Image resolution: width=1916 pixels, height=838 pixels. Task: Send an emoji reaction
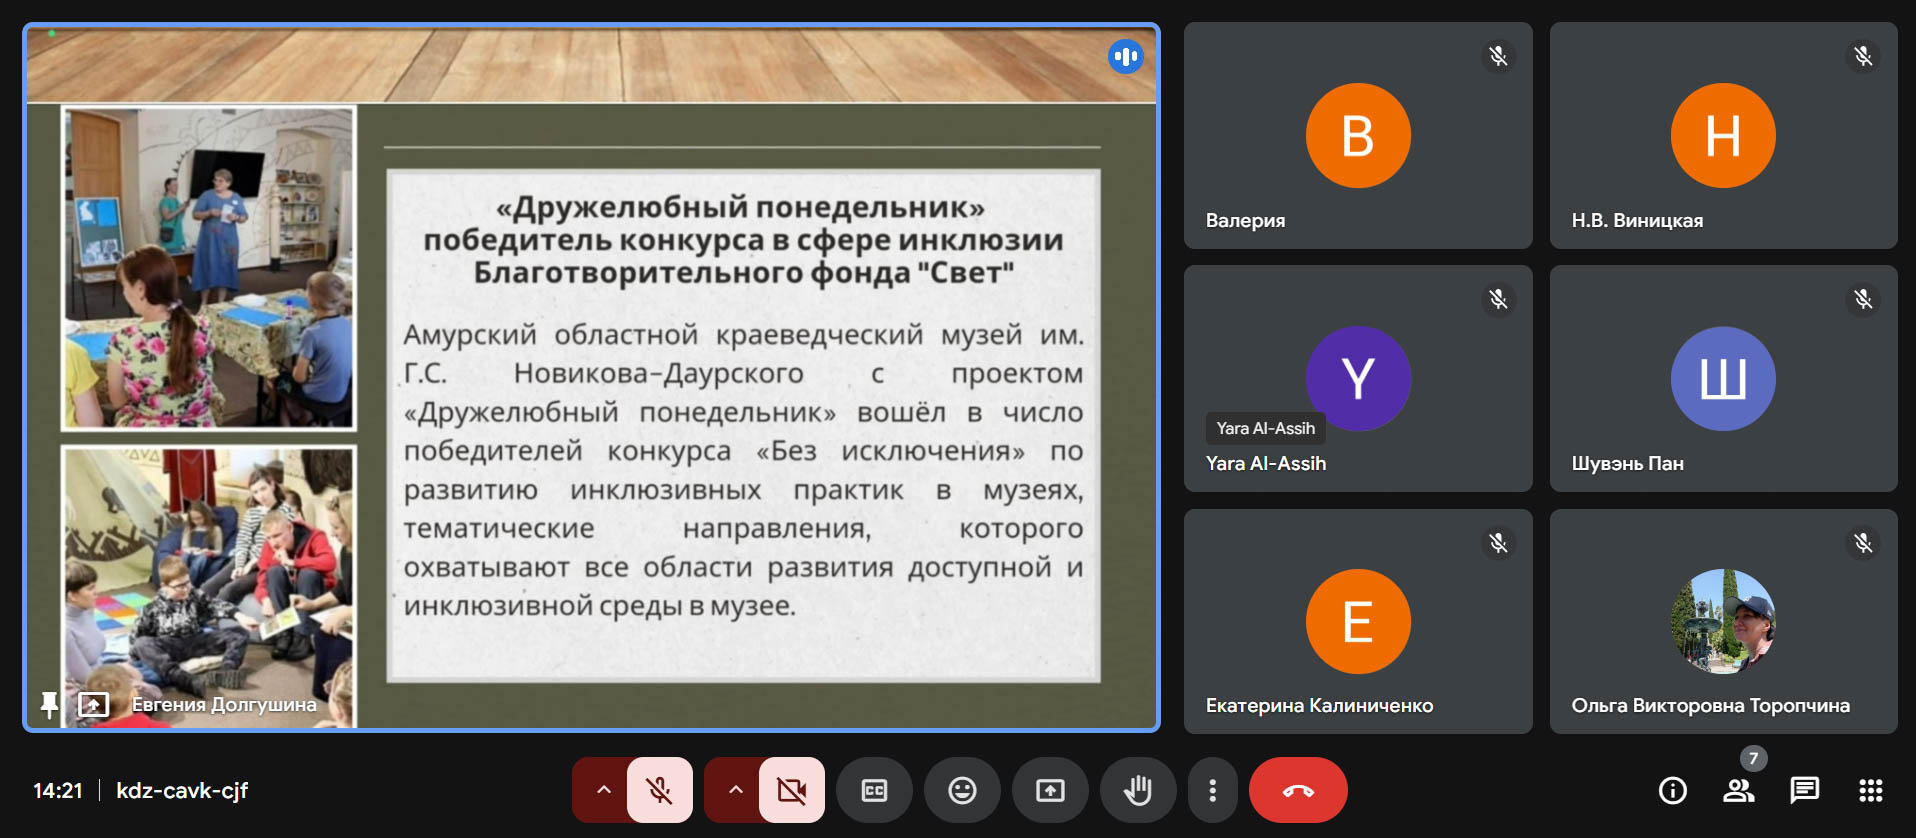(x=962, y=790)
